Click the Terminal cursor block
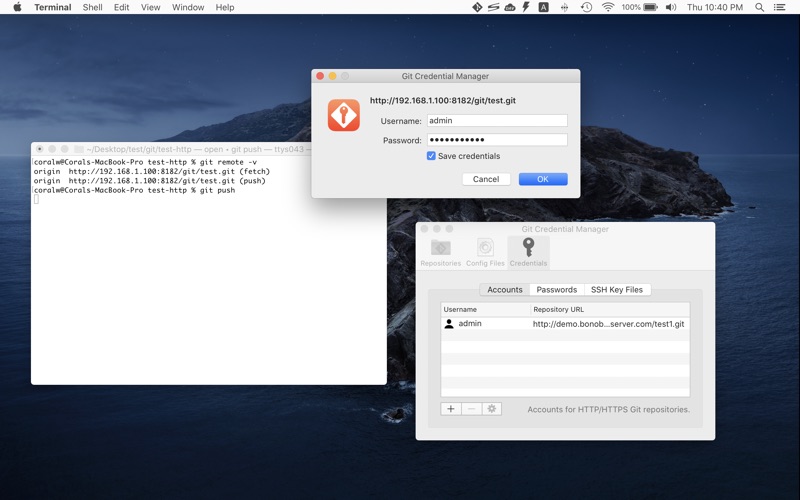800x500 pixels. (36, 199)
